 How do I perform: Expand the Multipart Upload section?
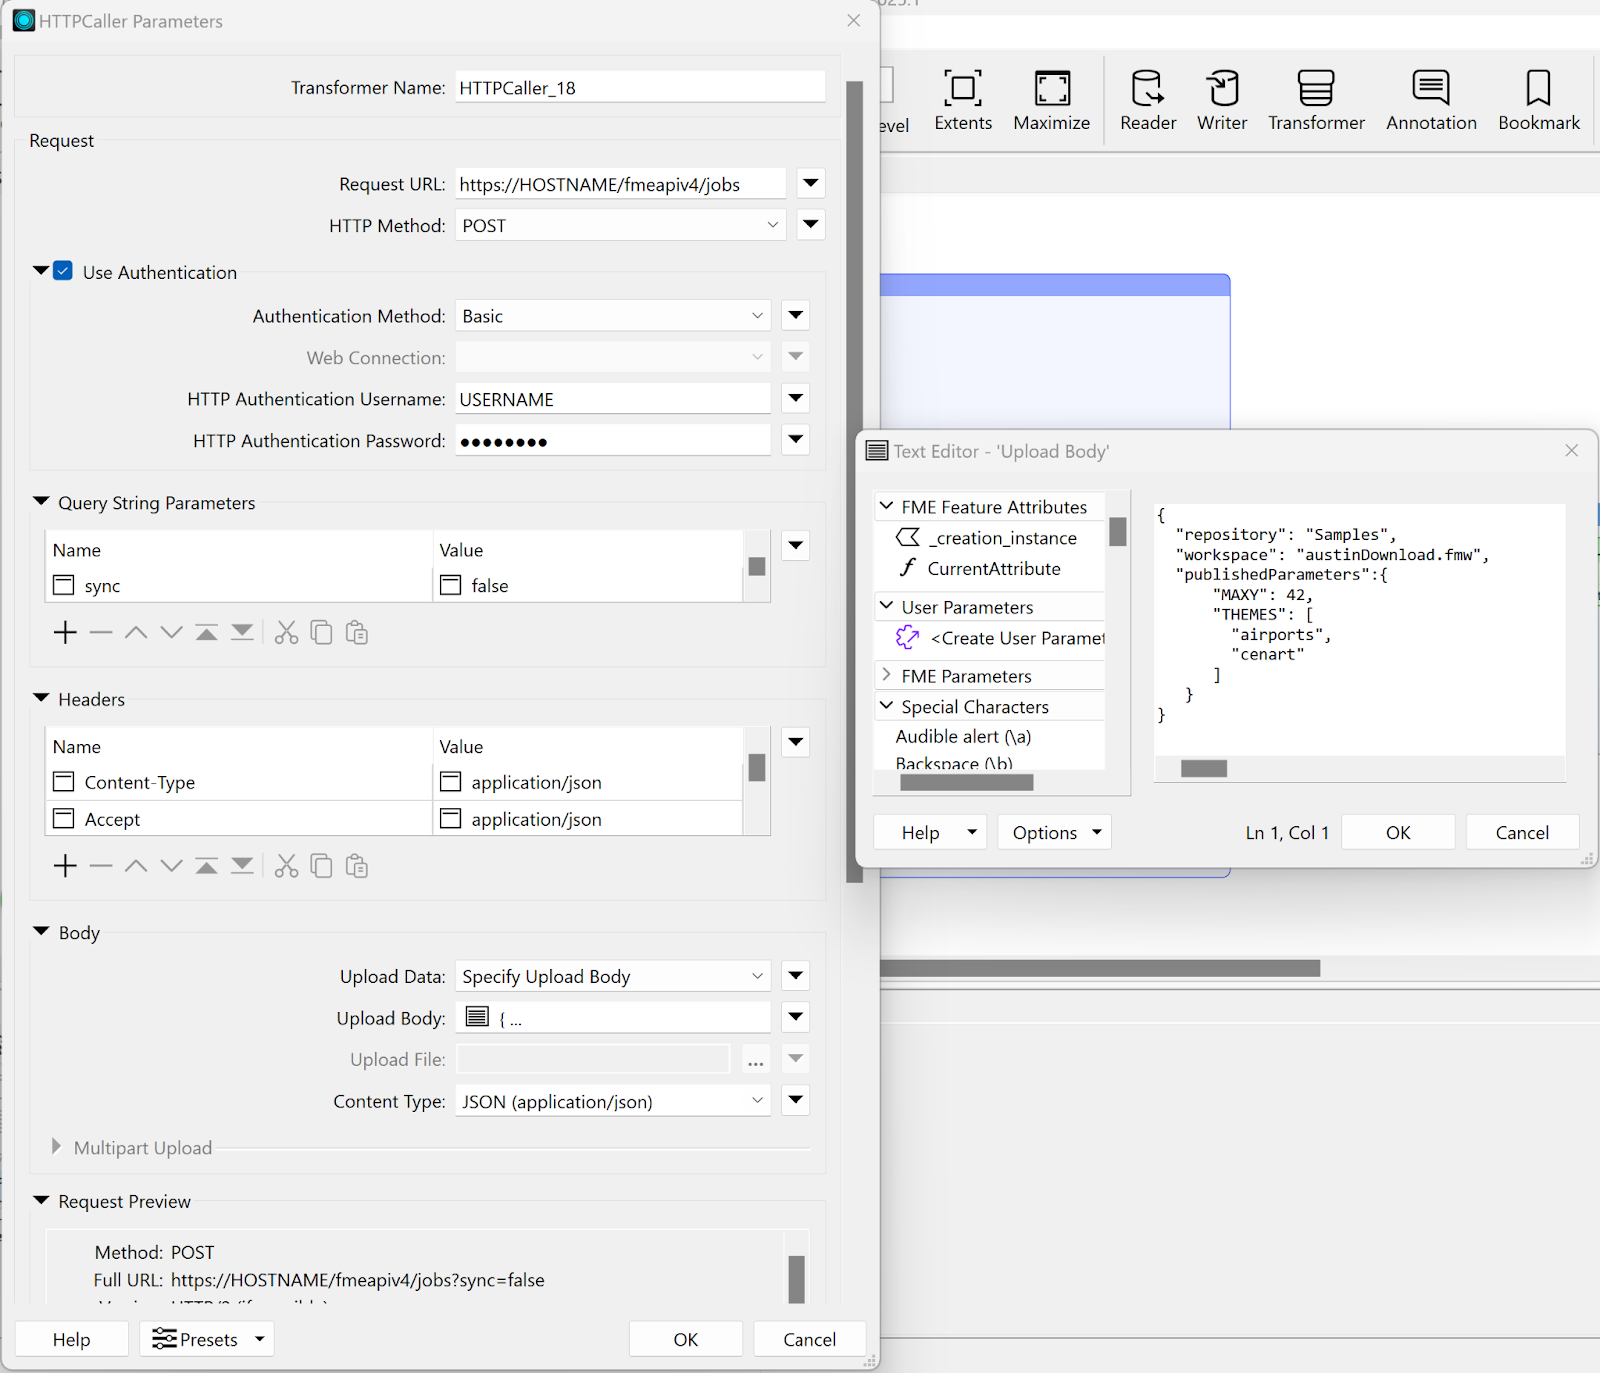click(56, 1147)
